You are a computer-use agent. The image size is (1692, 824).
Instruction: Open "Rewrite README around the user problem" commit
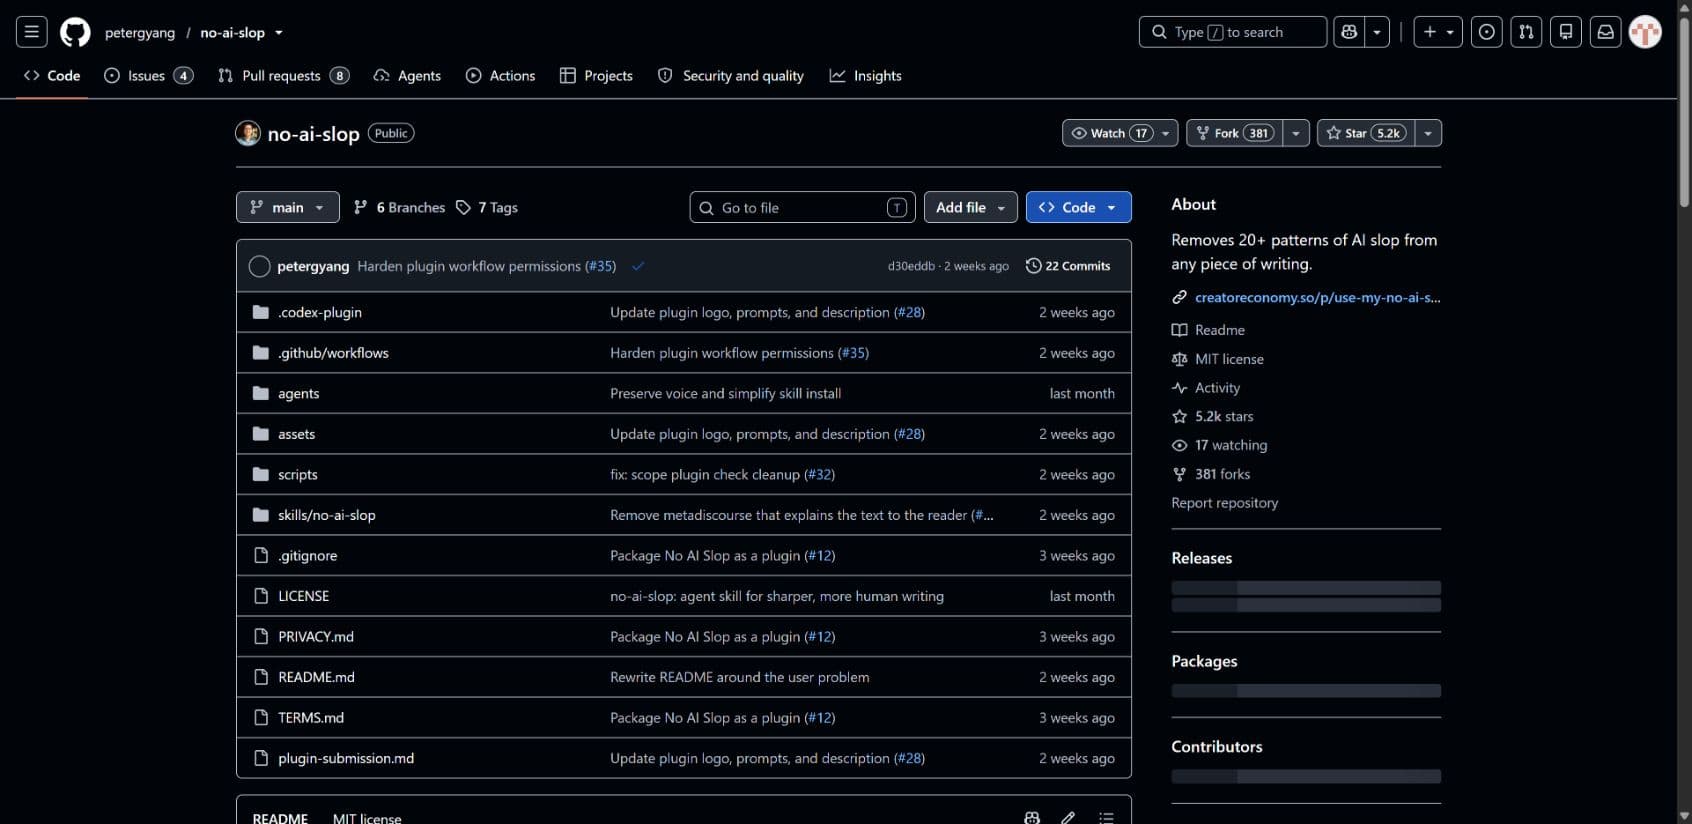pos(739,677)
